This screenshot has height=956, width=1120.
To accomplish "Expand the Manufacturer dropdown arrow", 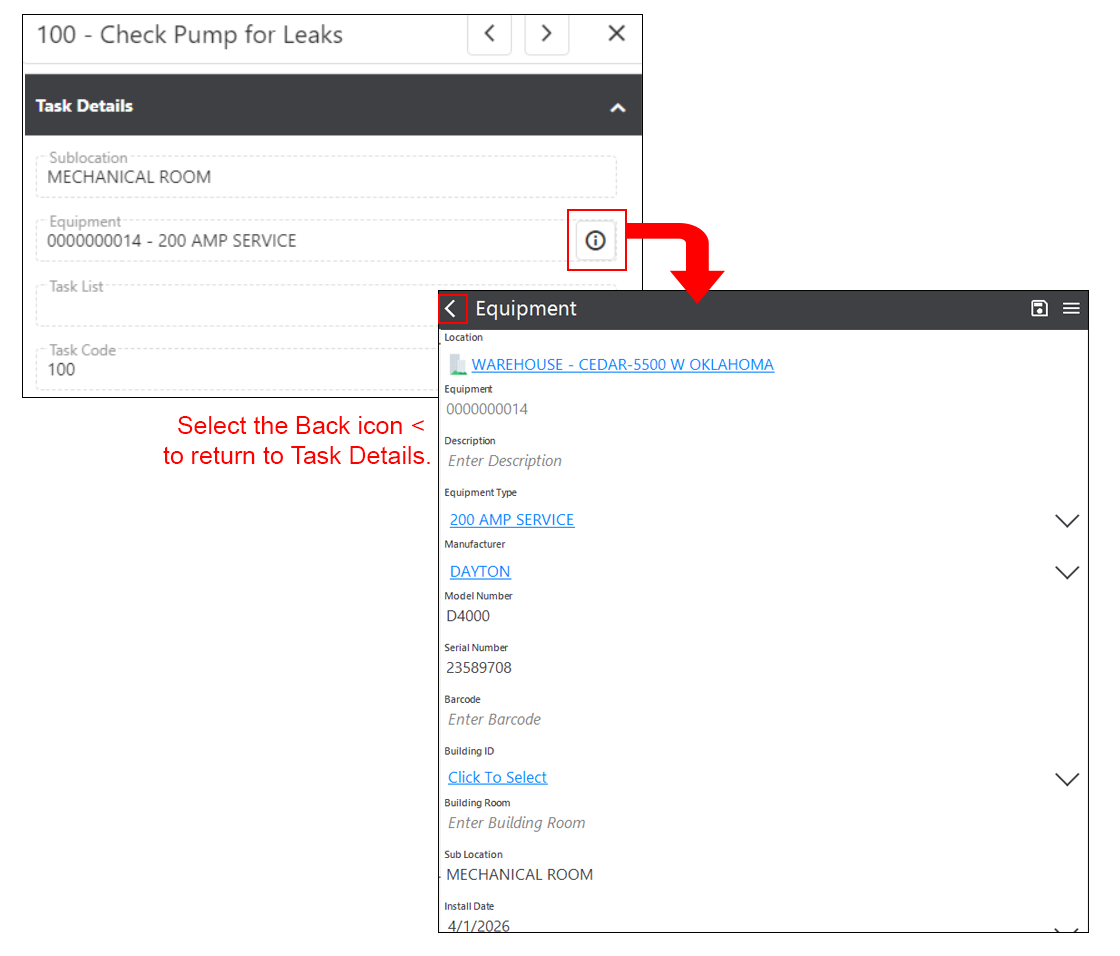I will pos(1067,573).
